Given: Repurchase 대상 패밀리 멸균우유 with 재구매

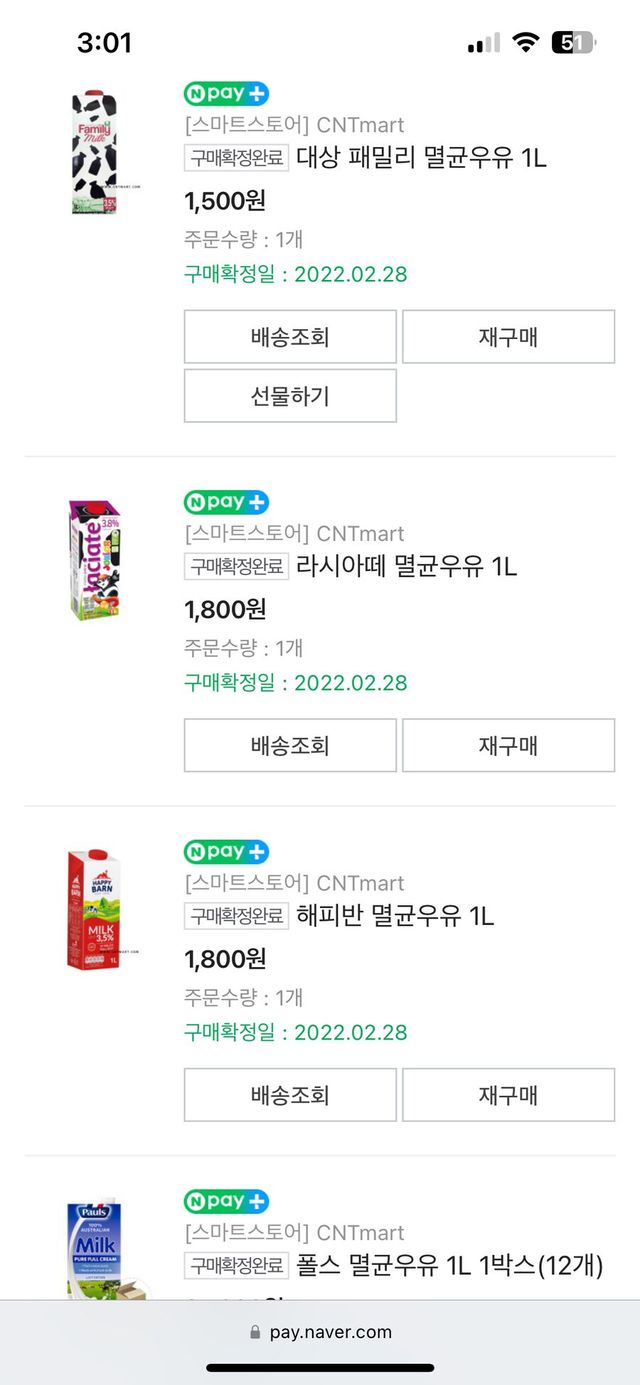Looking at the screenshot, I should [x=508, y=337].
